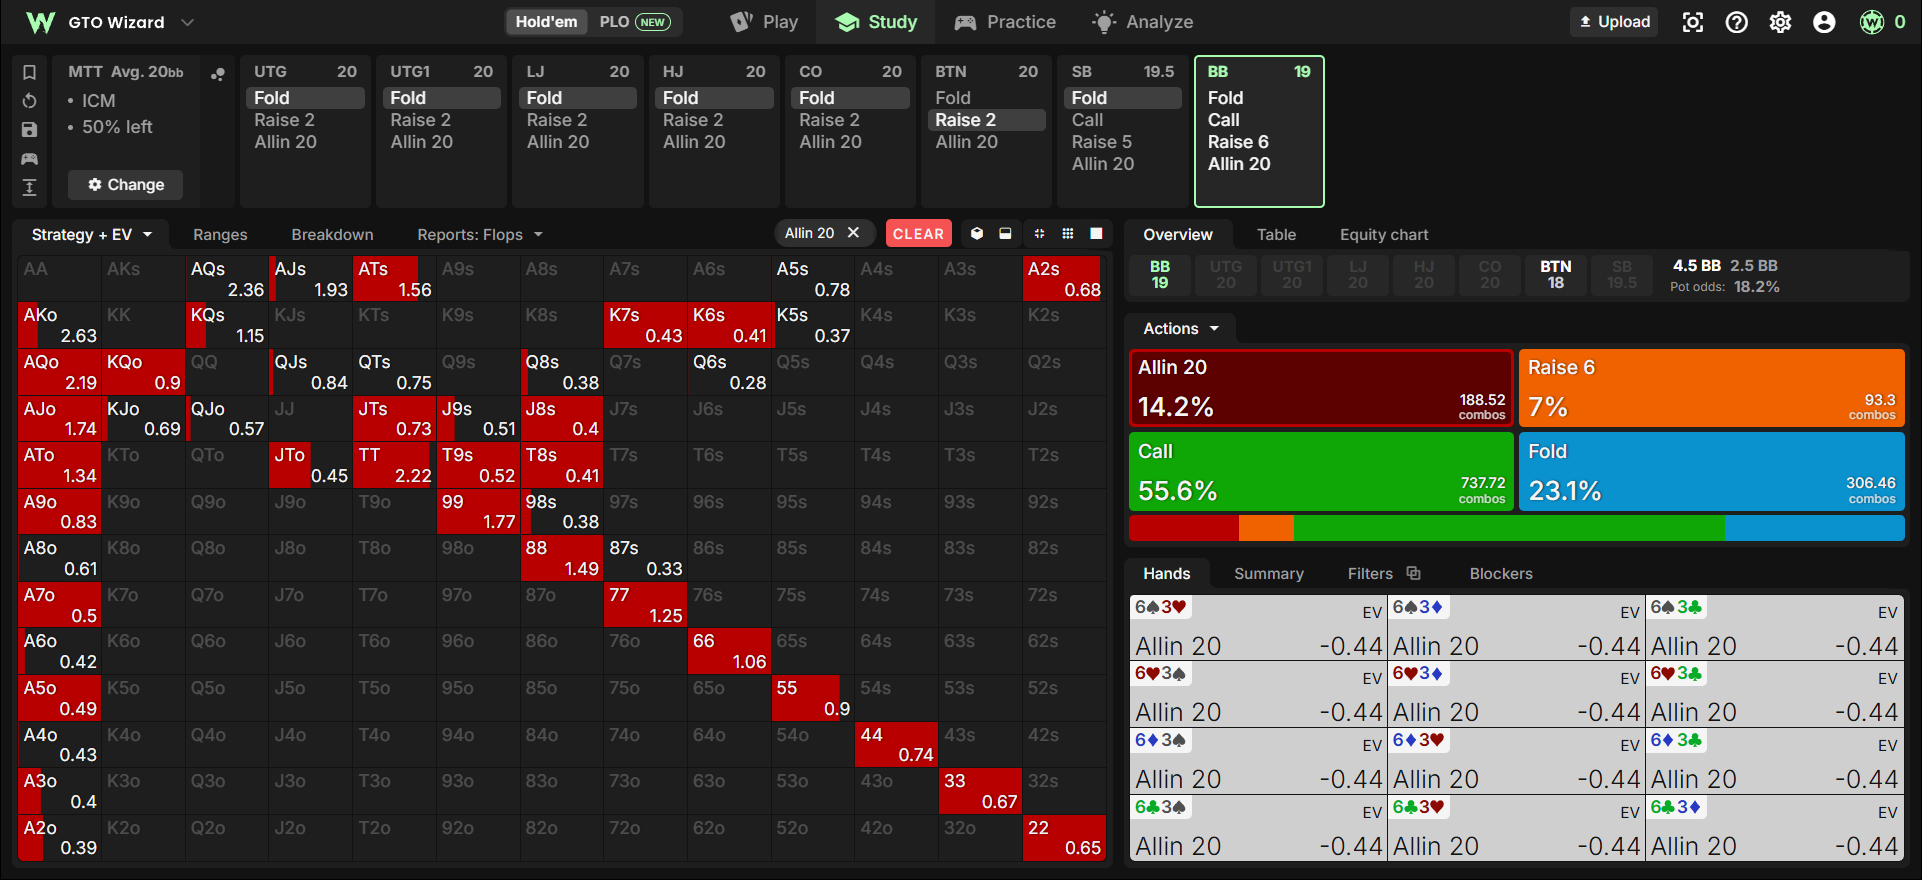This screenshot has width=1922, height=880.
Task: Click the 6♦3♣ hand card
Action: (1774, 761)
